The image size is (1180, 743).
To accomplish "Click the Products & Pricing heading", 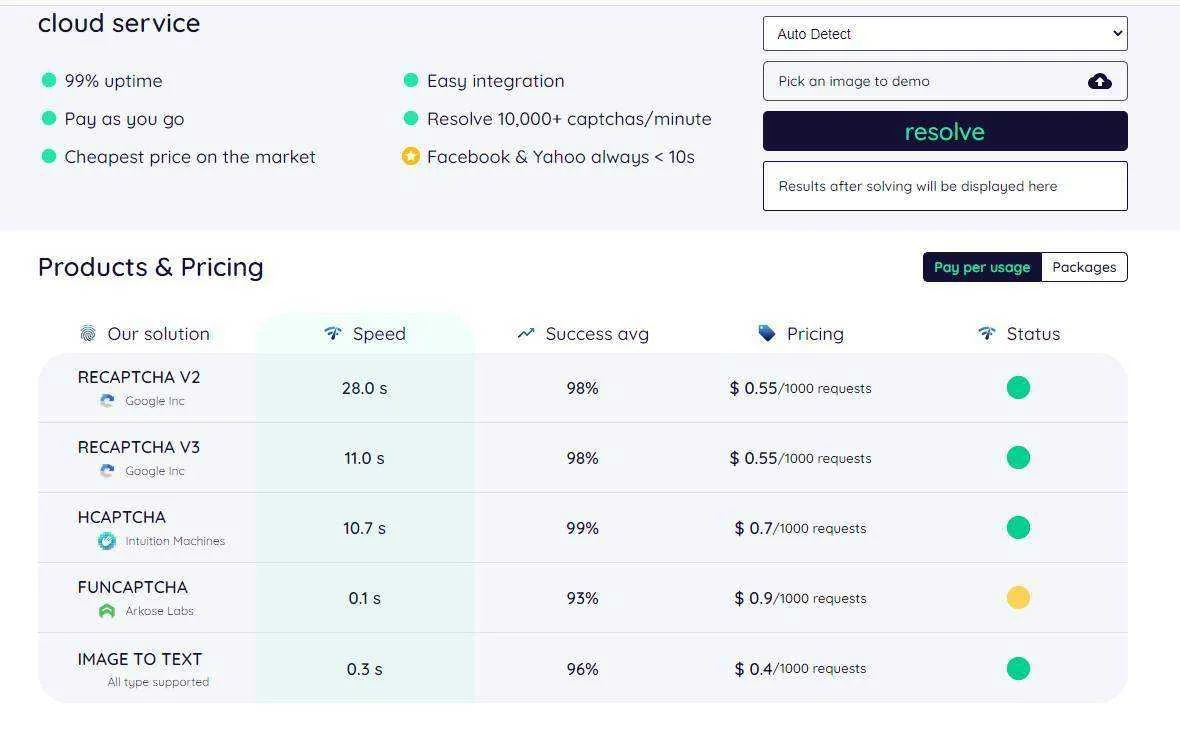I will pos(151,267).
